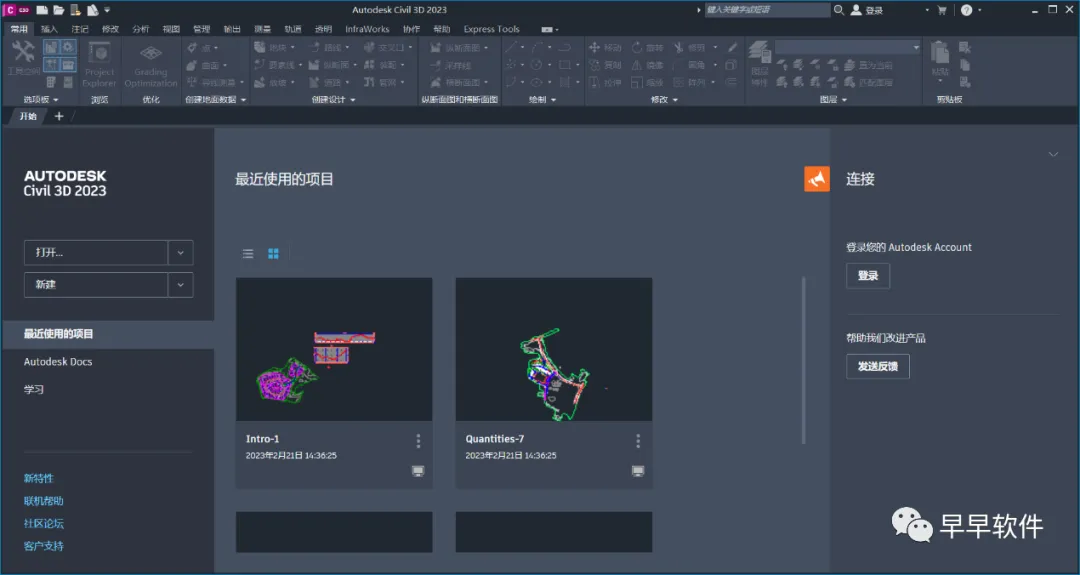
Task: Click the user account icon beside 登录
Action: click(x=855, y=10)
